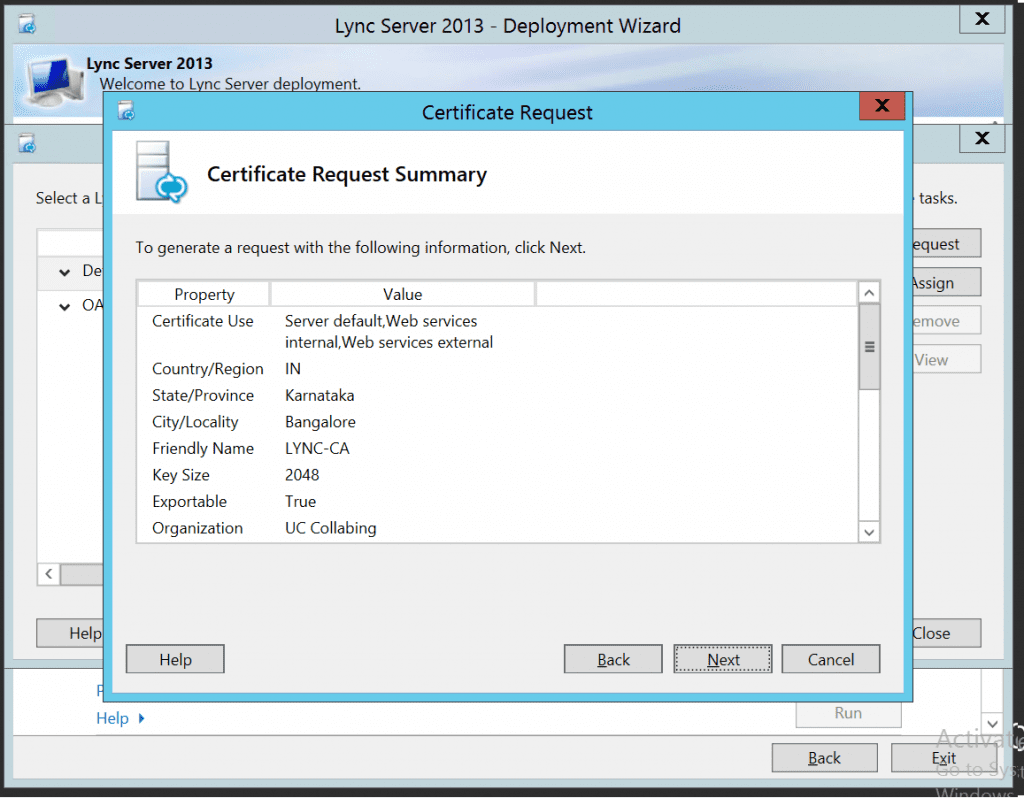
Task: Click the Certificate Request dialog title icon
Action: point(126,111)
